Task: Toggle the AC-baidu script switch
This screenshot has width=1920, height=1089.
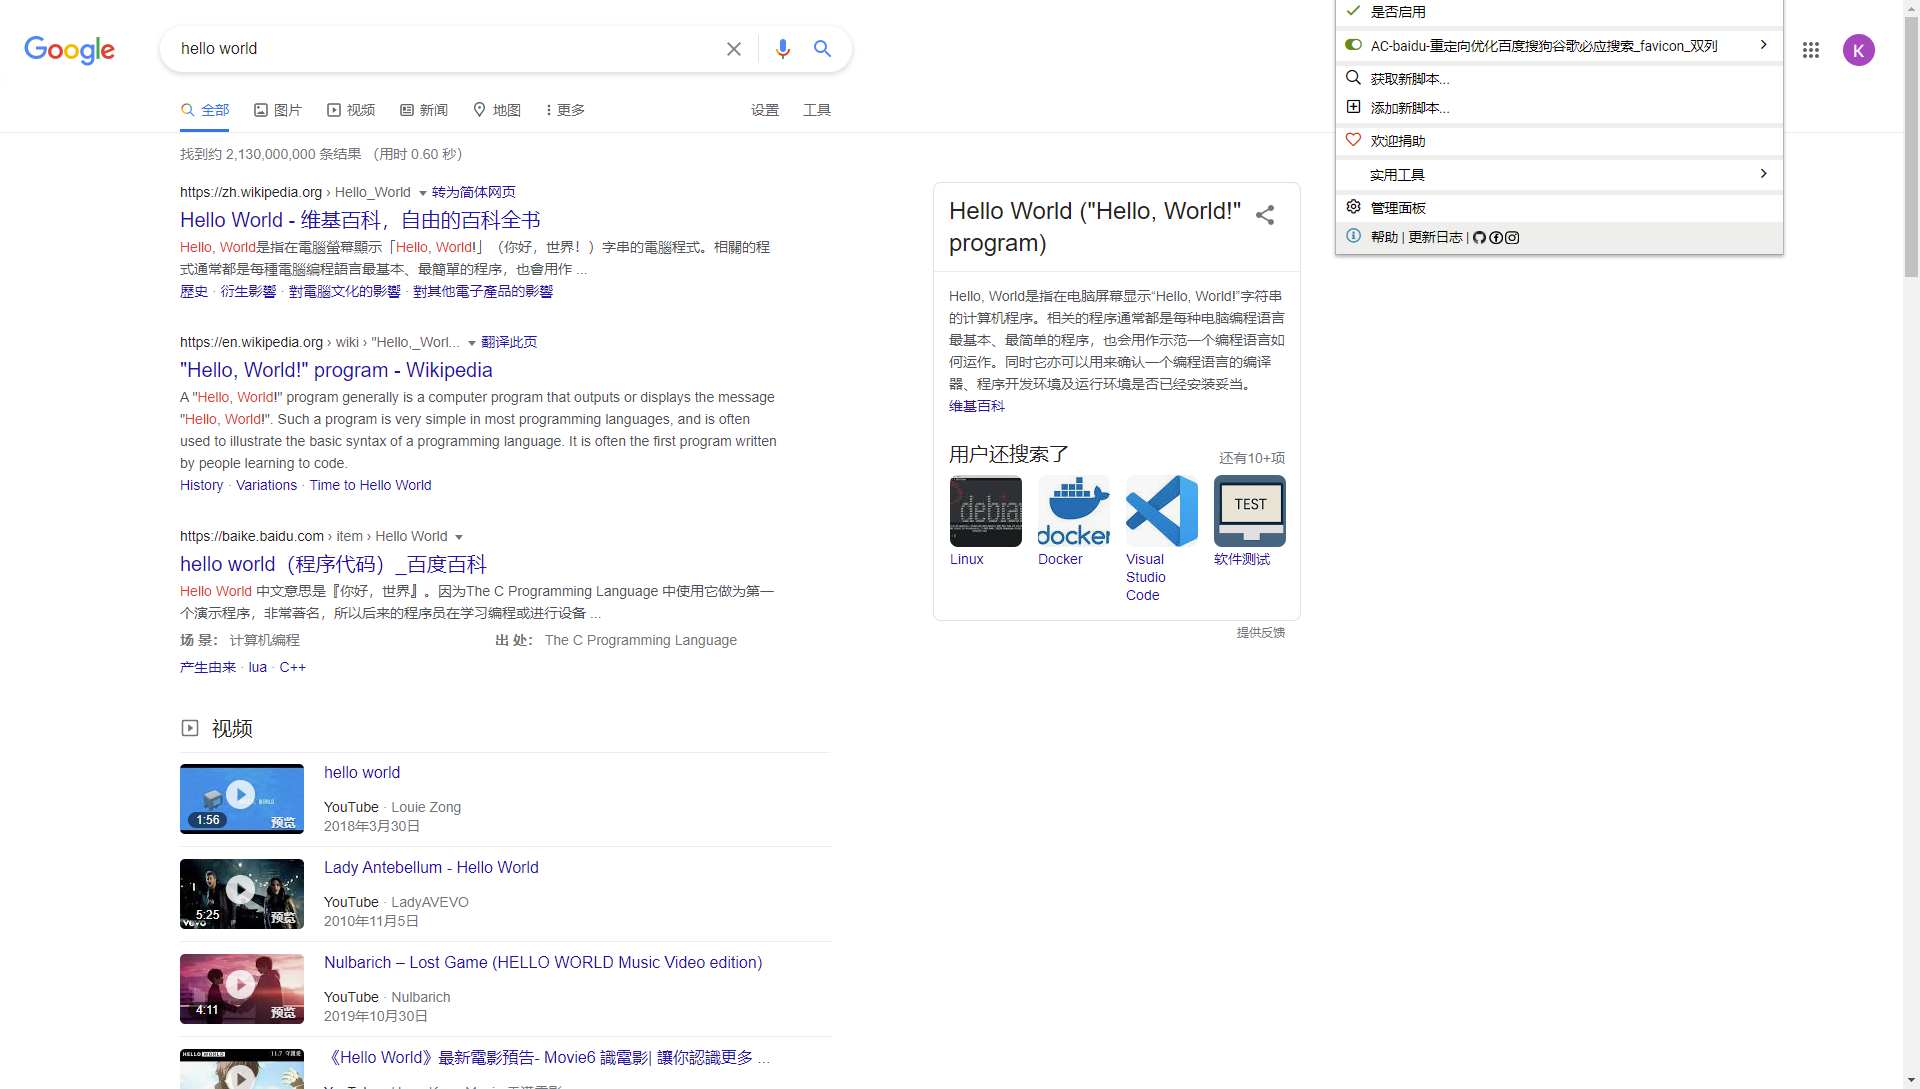Action: point(1353,45)
